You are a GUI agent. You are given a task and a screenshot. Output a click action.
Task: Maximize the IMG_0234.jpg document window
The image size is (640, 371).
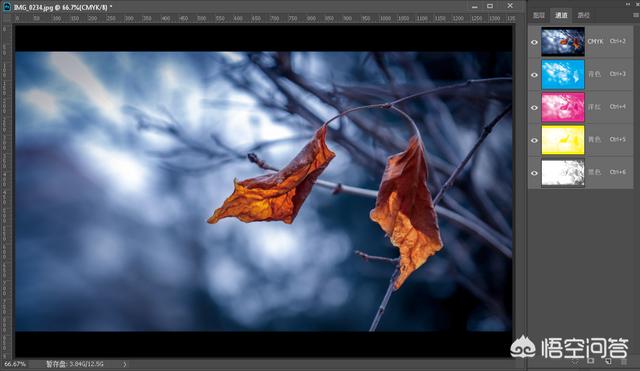point(490,6)
